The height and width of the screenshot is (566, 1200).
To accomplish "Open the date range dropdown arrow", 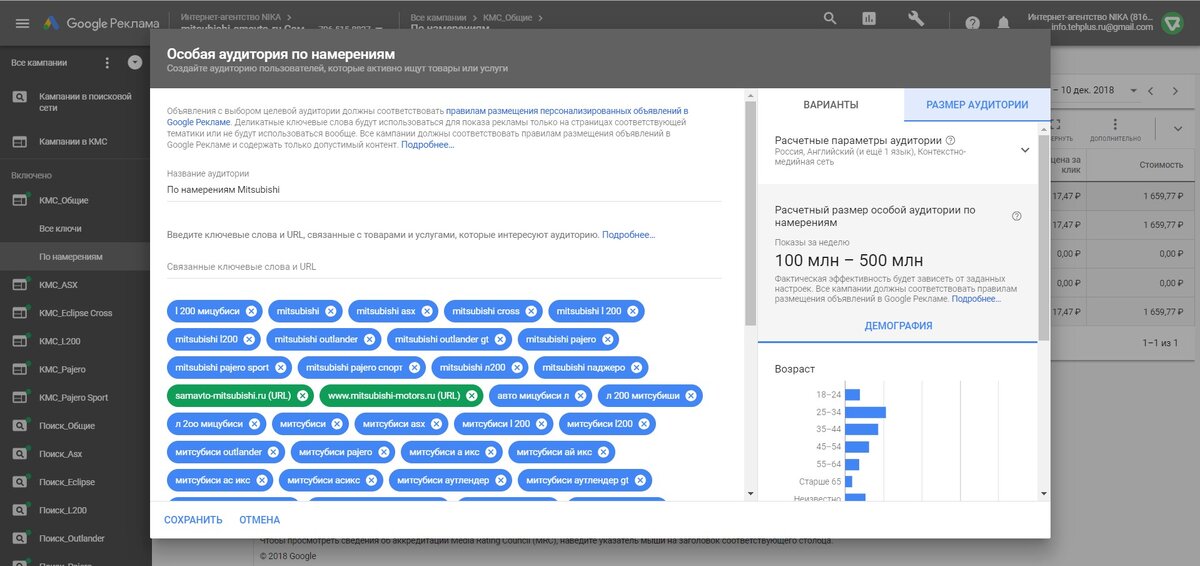I will [x=1133, y=91].
